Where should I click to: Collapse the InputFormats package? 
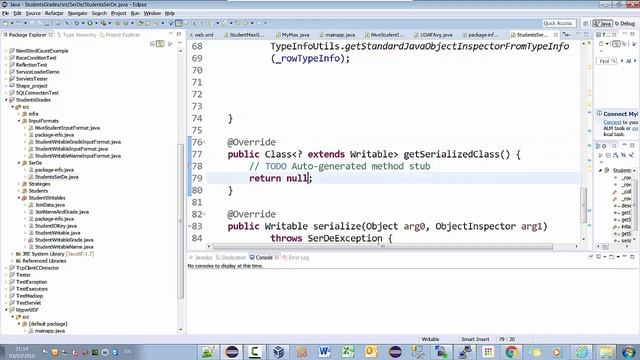point(19,121)
